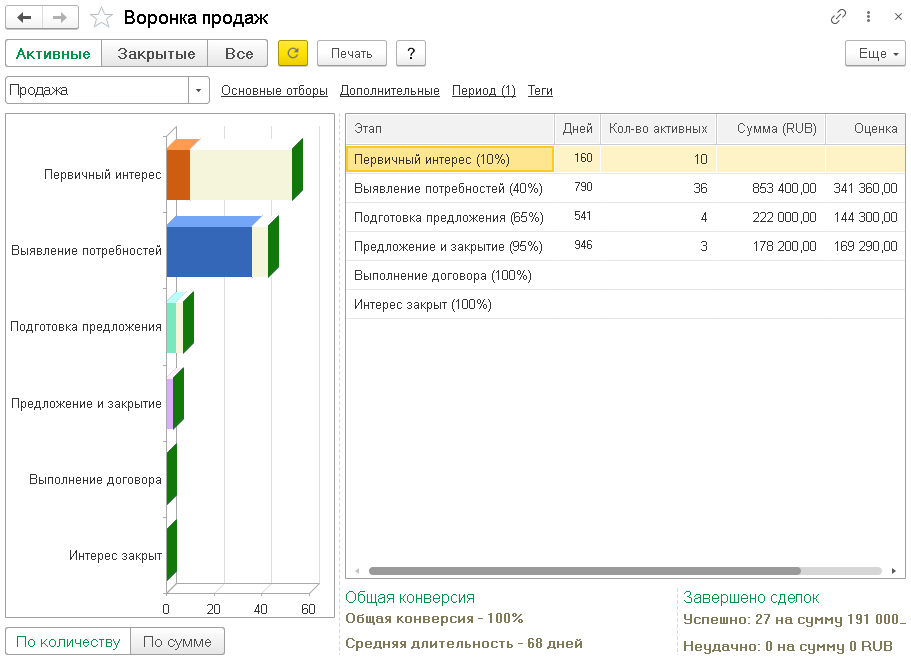Go back with the left arrow
The image size is (911, 669).
coord(24,18)
